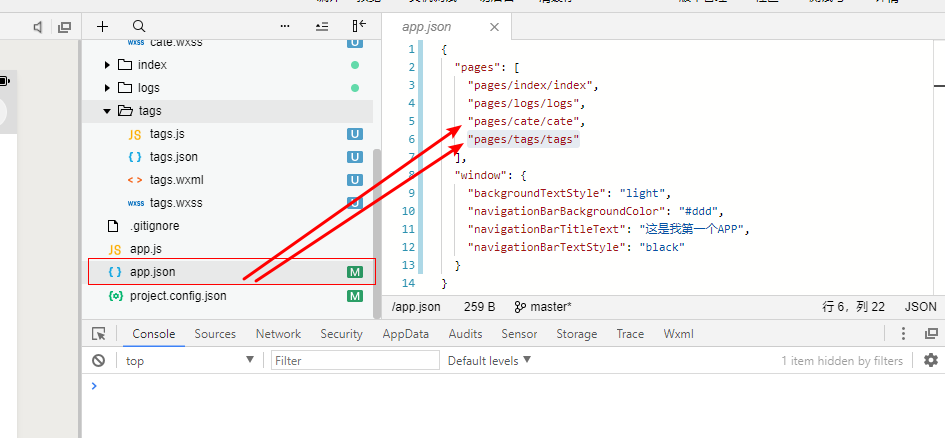Toggle the simulator mute speaker icon
The width and height of the screenshot is (945, 438).
(38, 27)
